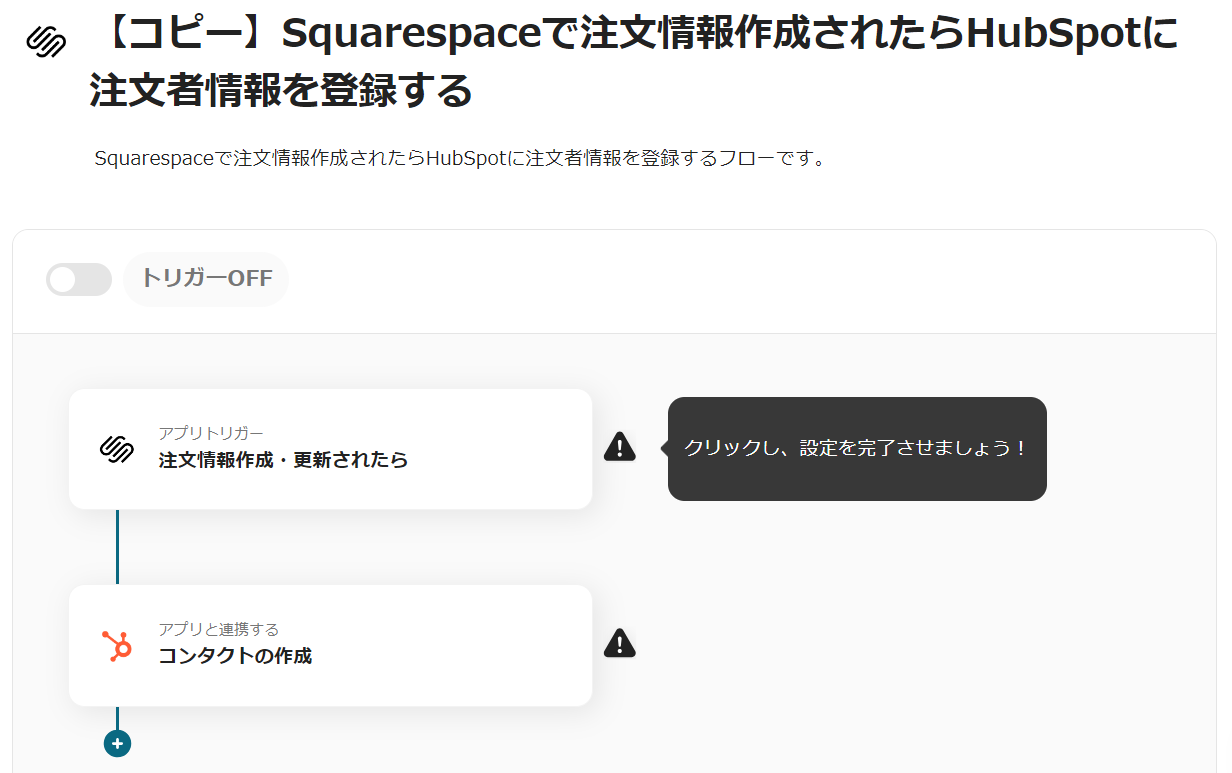Click the warning icon beside the trigger step
This screenshot has height=773, width=1232.
pos(620,446)
